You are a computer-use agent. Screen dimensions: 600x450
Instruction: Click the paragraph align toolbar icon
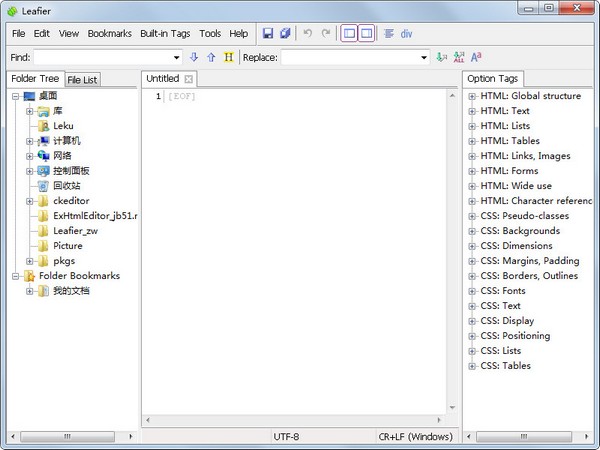pyautogui.click(x=389, y=34)
